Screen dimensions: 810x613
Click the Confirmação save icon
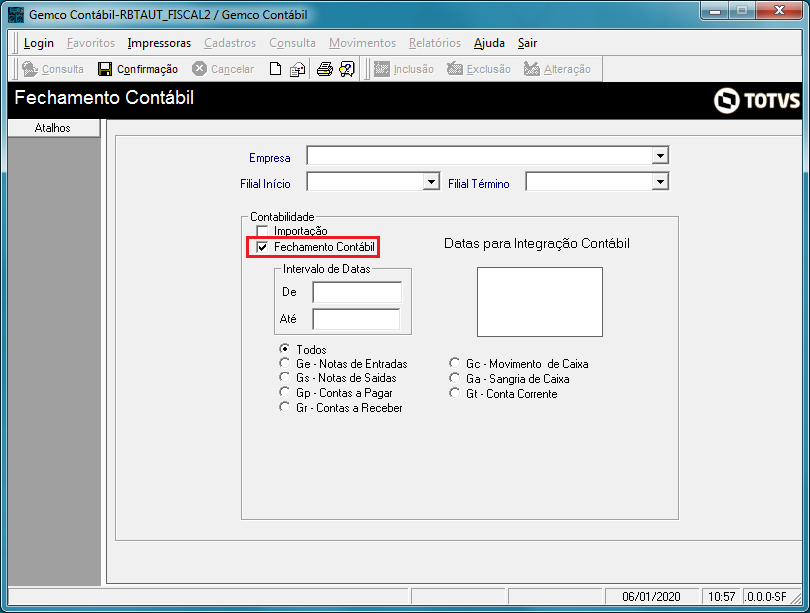[105, 69]
